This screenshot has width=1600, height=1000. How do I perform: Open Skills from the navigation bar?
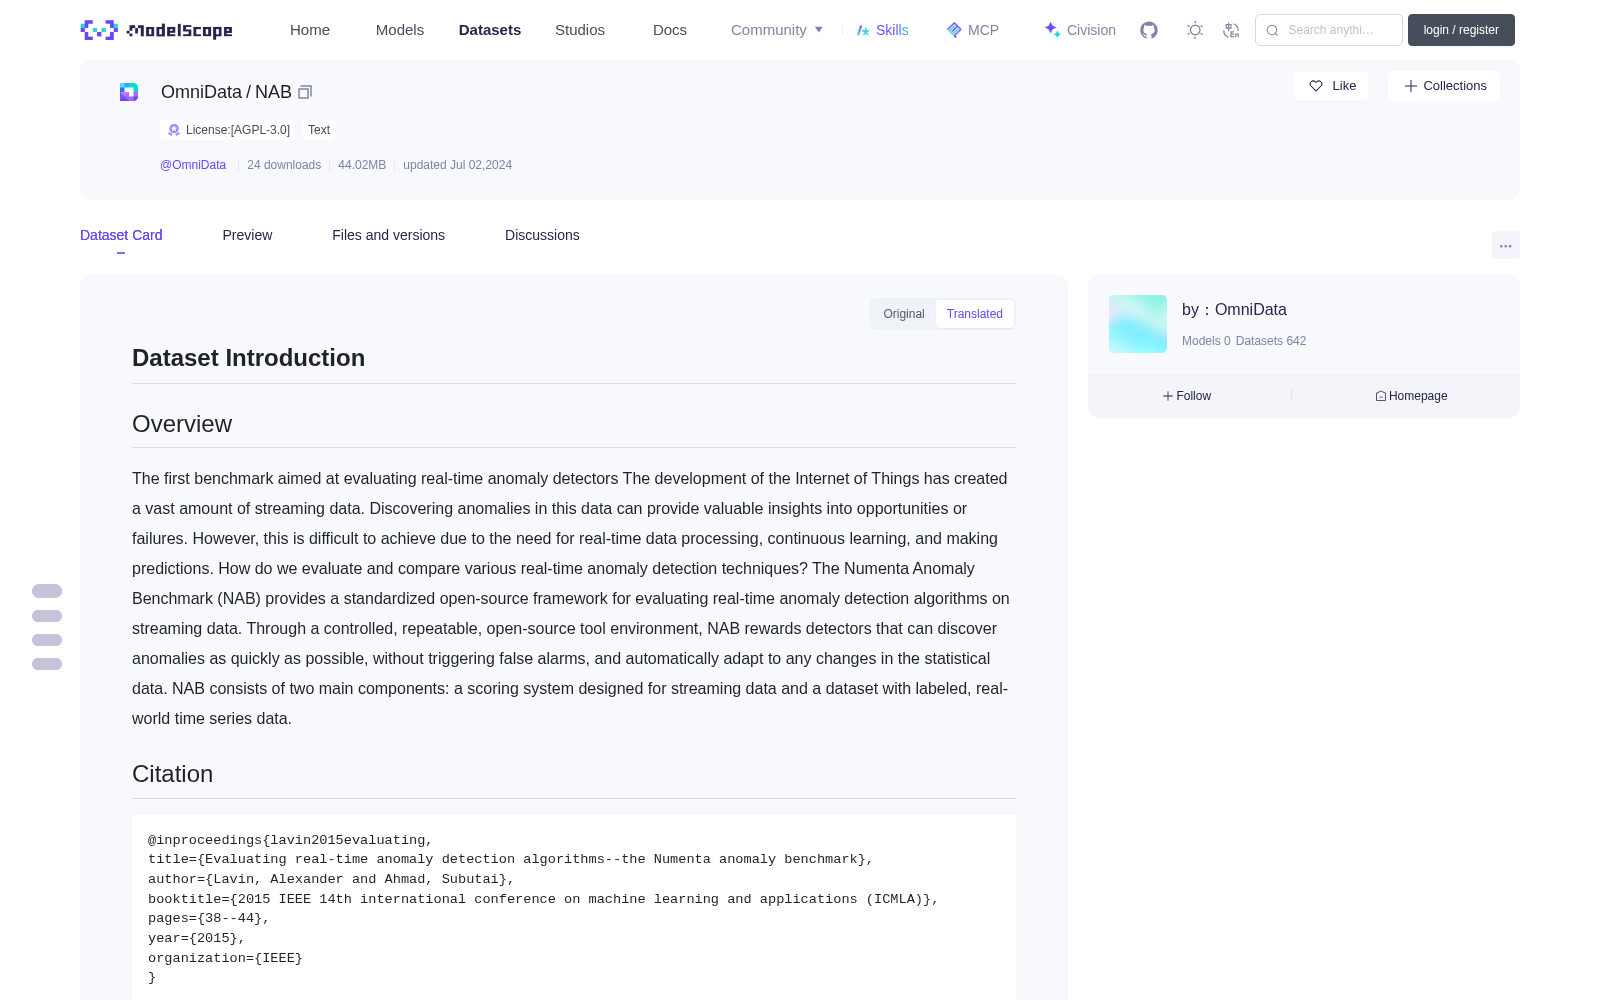(x=883, y=30)
